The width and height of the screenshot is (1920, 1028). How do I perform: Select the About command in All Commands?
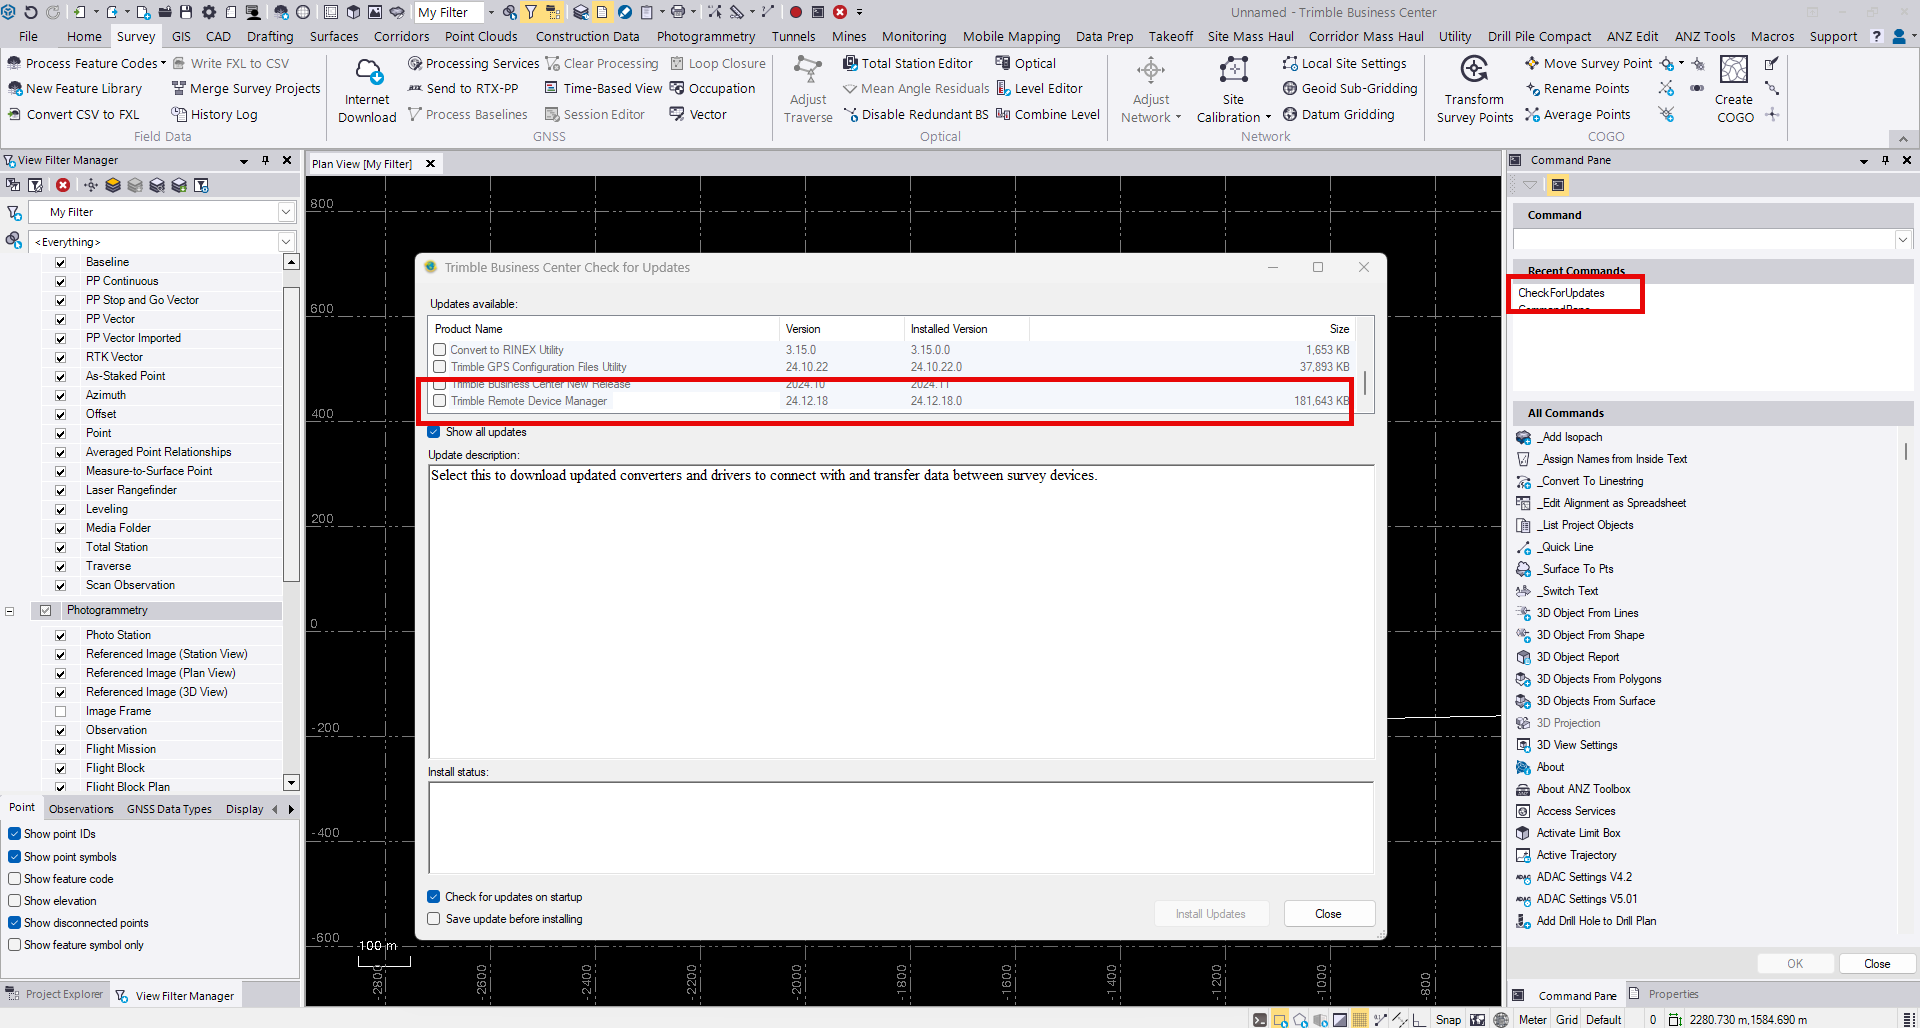[1550, 767]
